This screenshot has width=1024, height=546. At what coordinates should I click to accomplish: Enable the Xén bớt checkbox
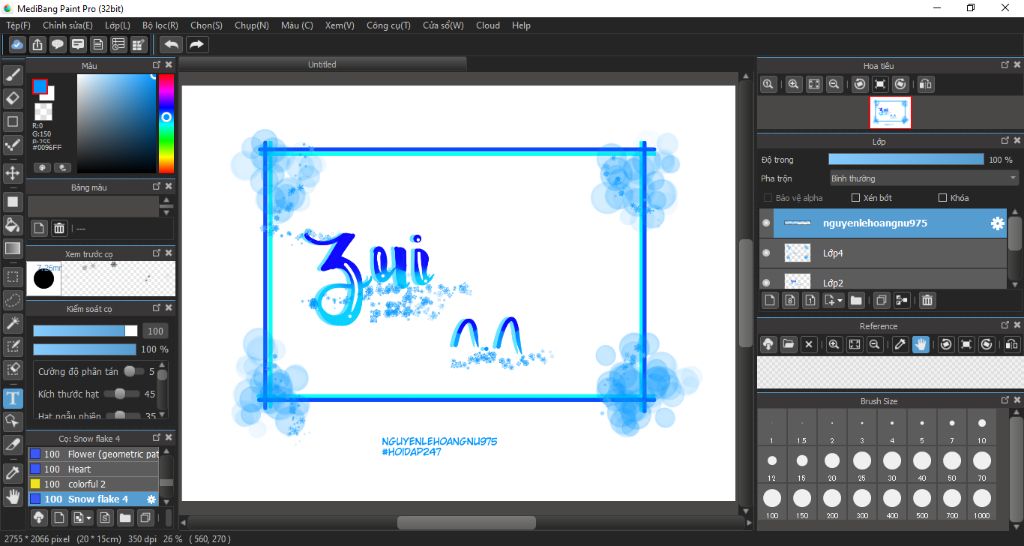pyautogui.click(x=856, y=198)
